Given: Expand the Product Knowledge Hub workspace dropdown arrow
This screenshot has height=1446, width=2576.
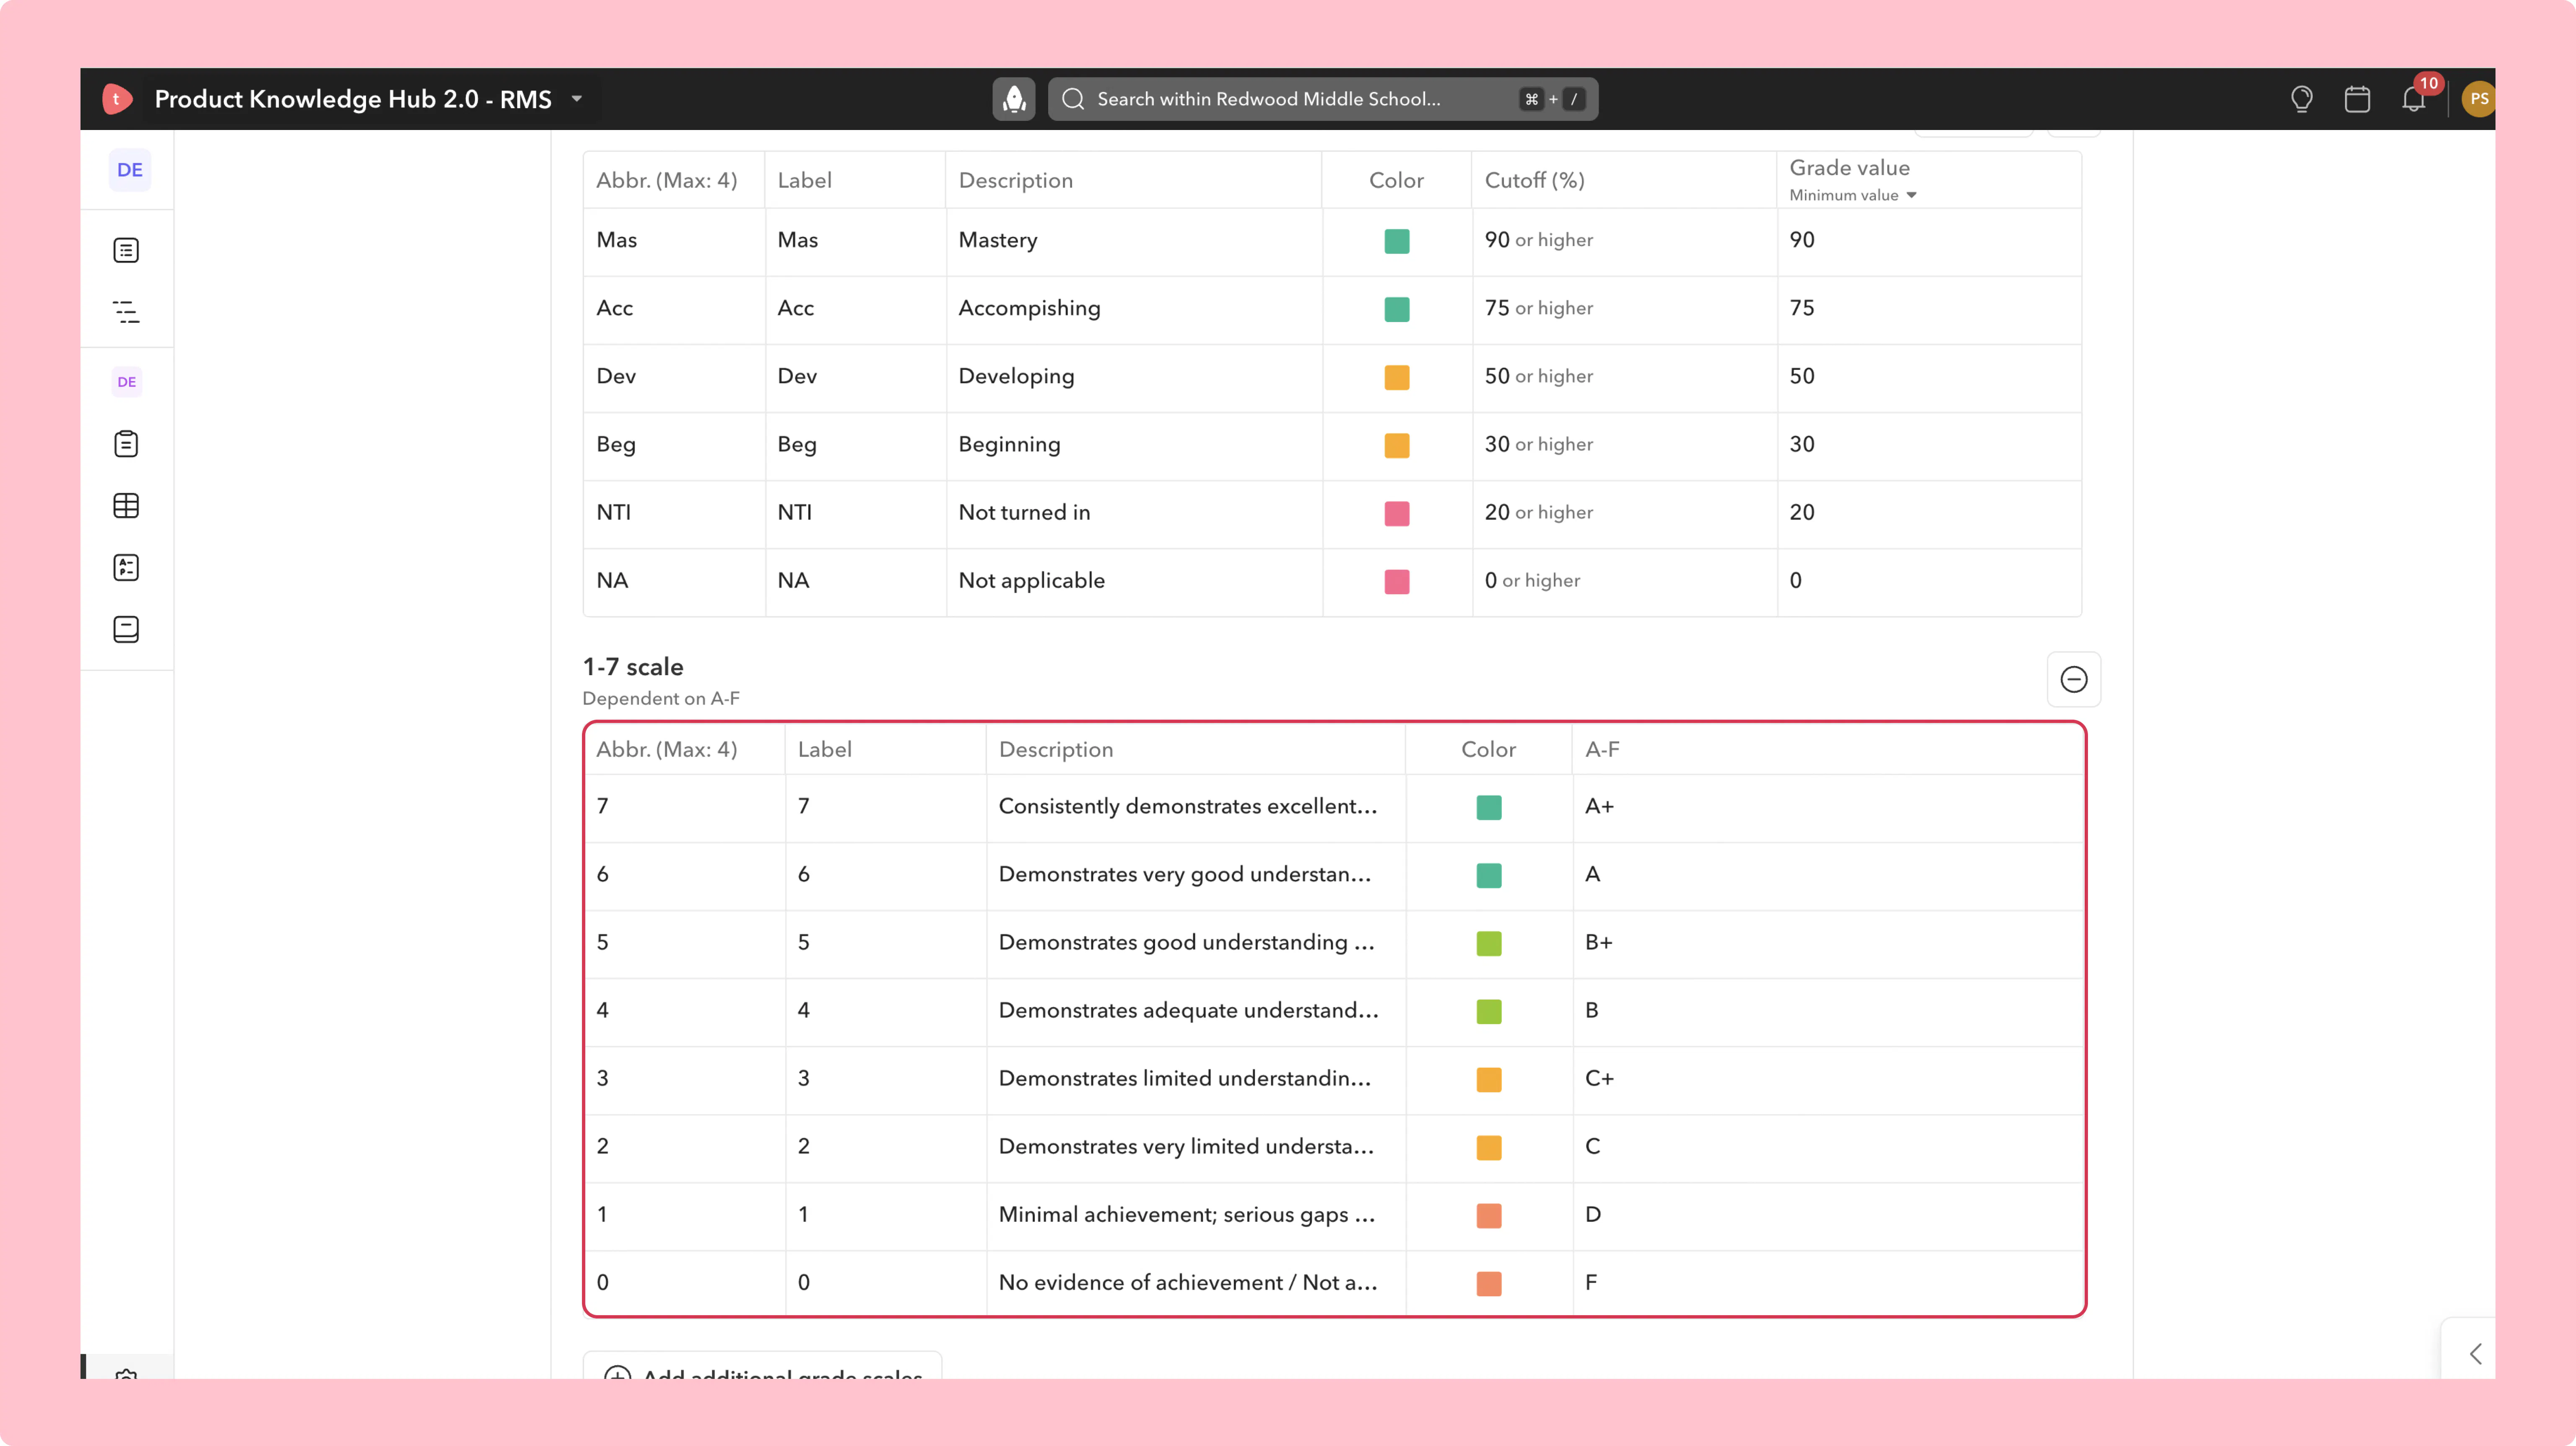Looking at the screenshot, I should pyautogui.click(x=577, y=99).
